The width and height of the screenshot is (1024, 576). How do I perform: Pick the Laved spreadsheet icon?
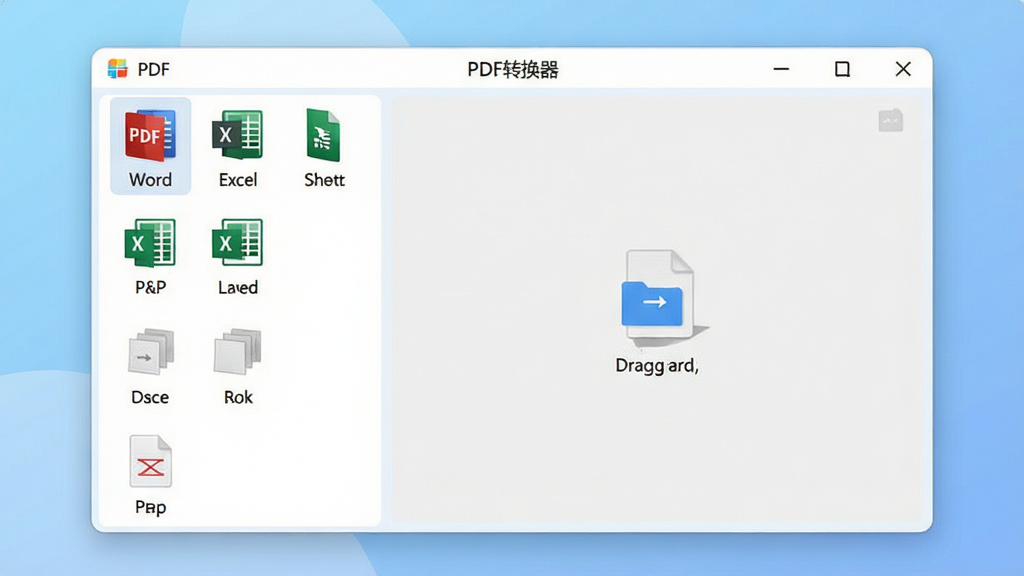(238, 242)
